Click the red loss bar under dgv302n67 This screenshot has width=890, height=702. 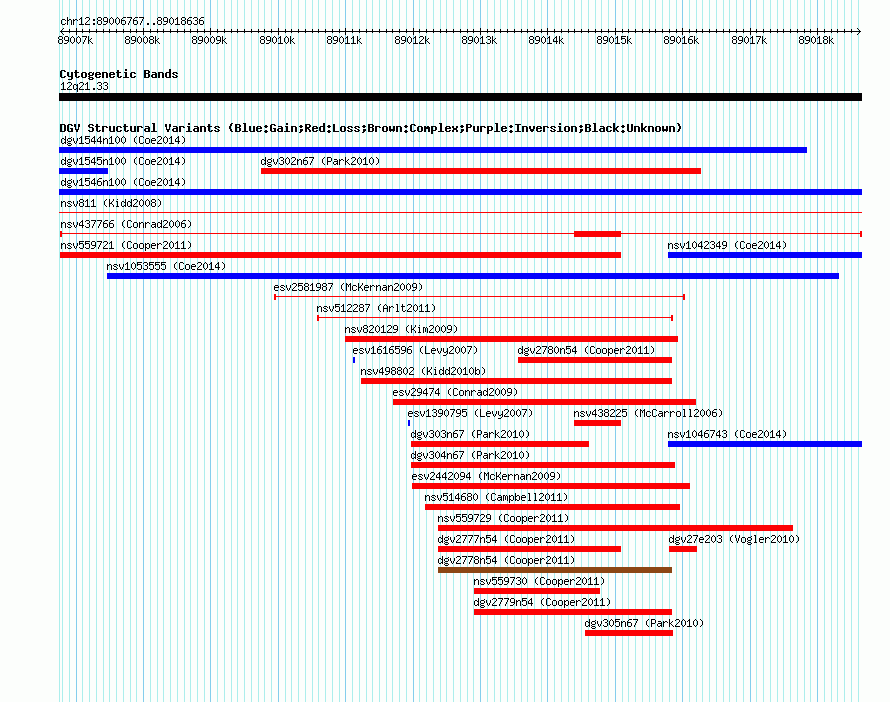click(481, 171)
